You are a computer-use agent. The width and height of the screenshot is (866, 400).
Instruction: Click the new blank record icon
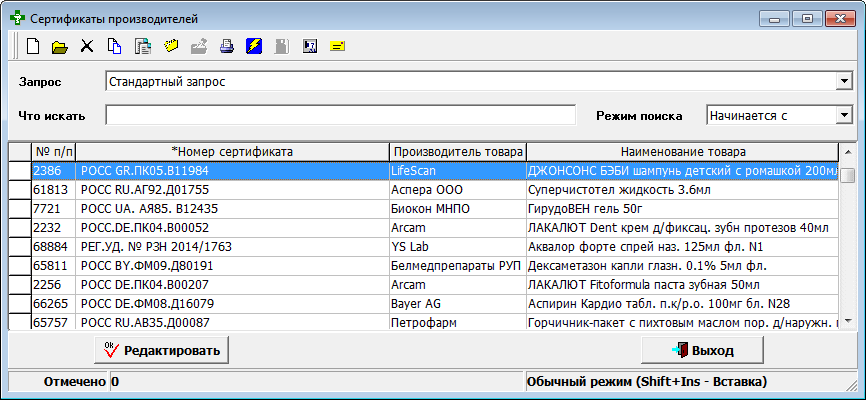pos(33,46)
